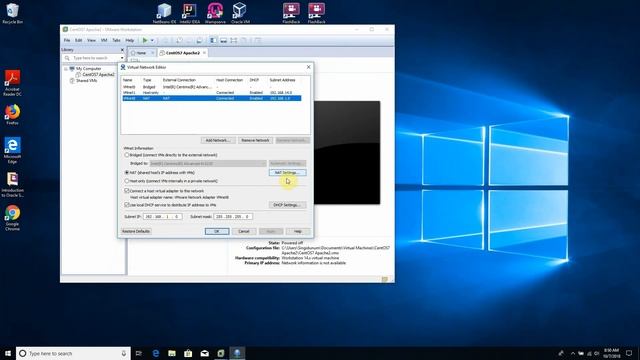Open the File menu in VMware Workstation
Viewport: 640px width, 360px height.
(67, 40)
